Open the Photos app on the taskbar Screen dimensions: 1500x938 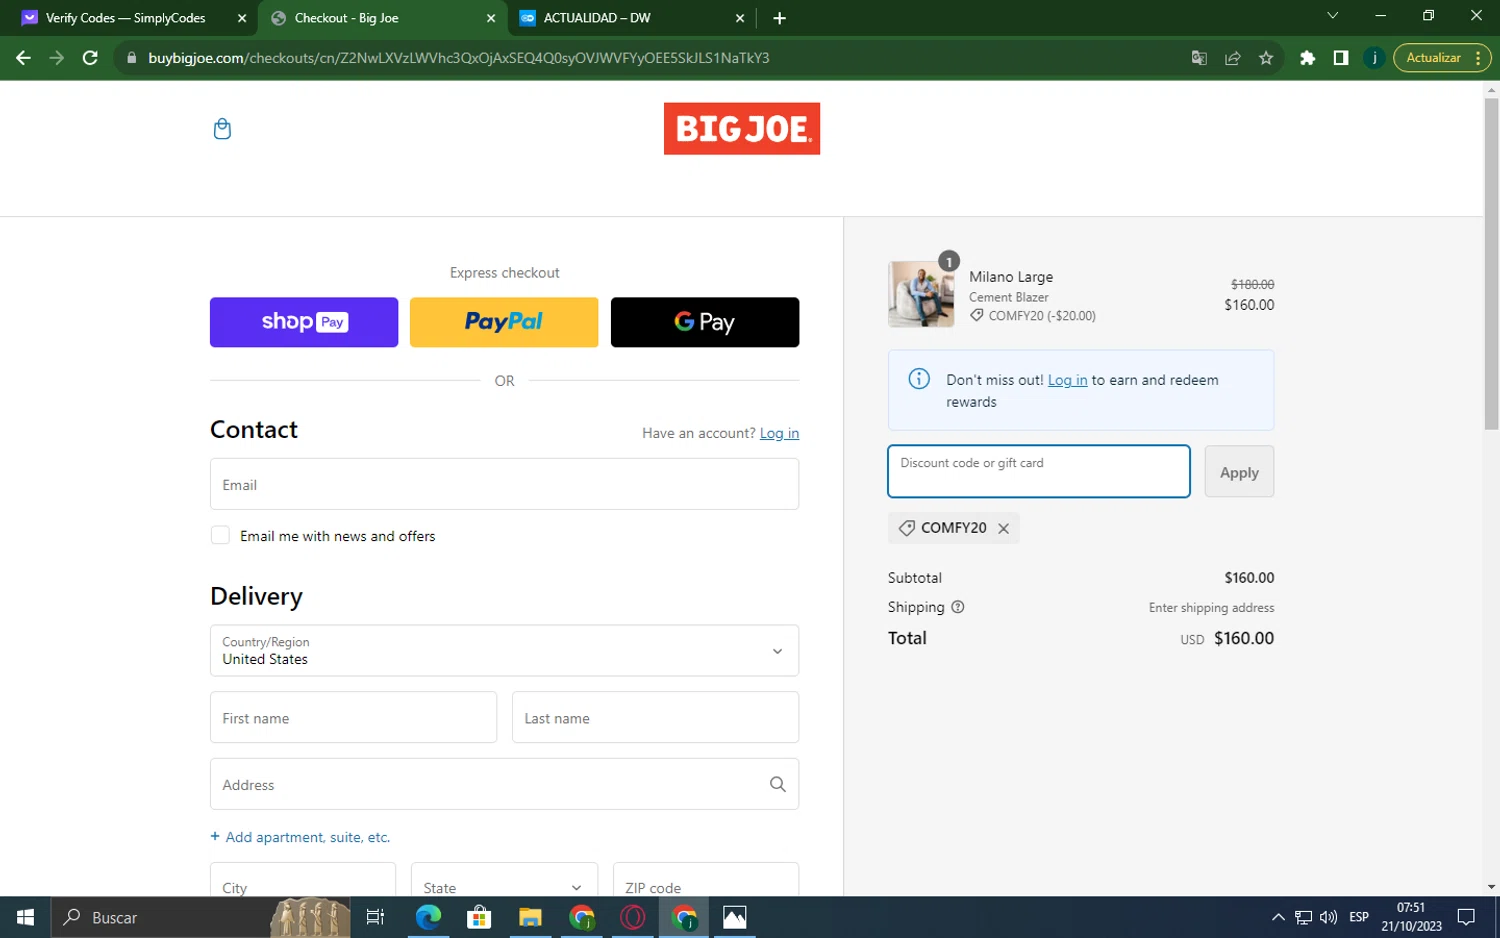(735, 917)
